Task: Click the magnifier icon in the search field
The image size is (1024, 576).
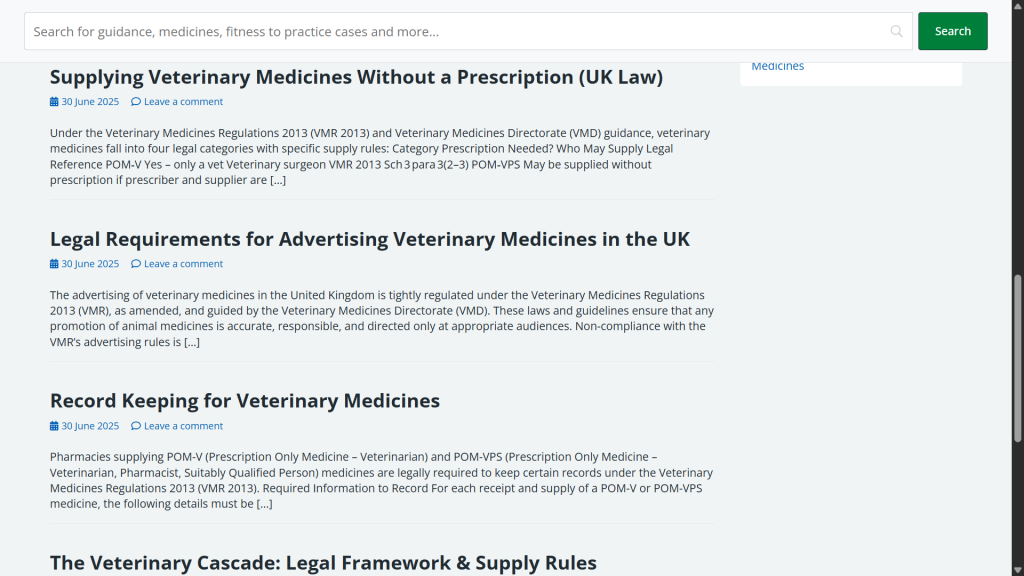Action: (x=896, y=31)
